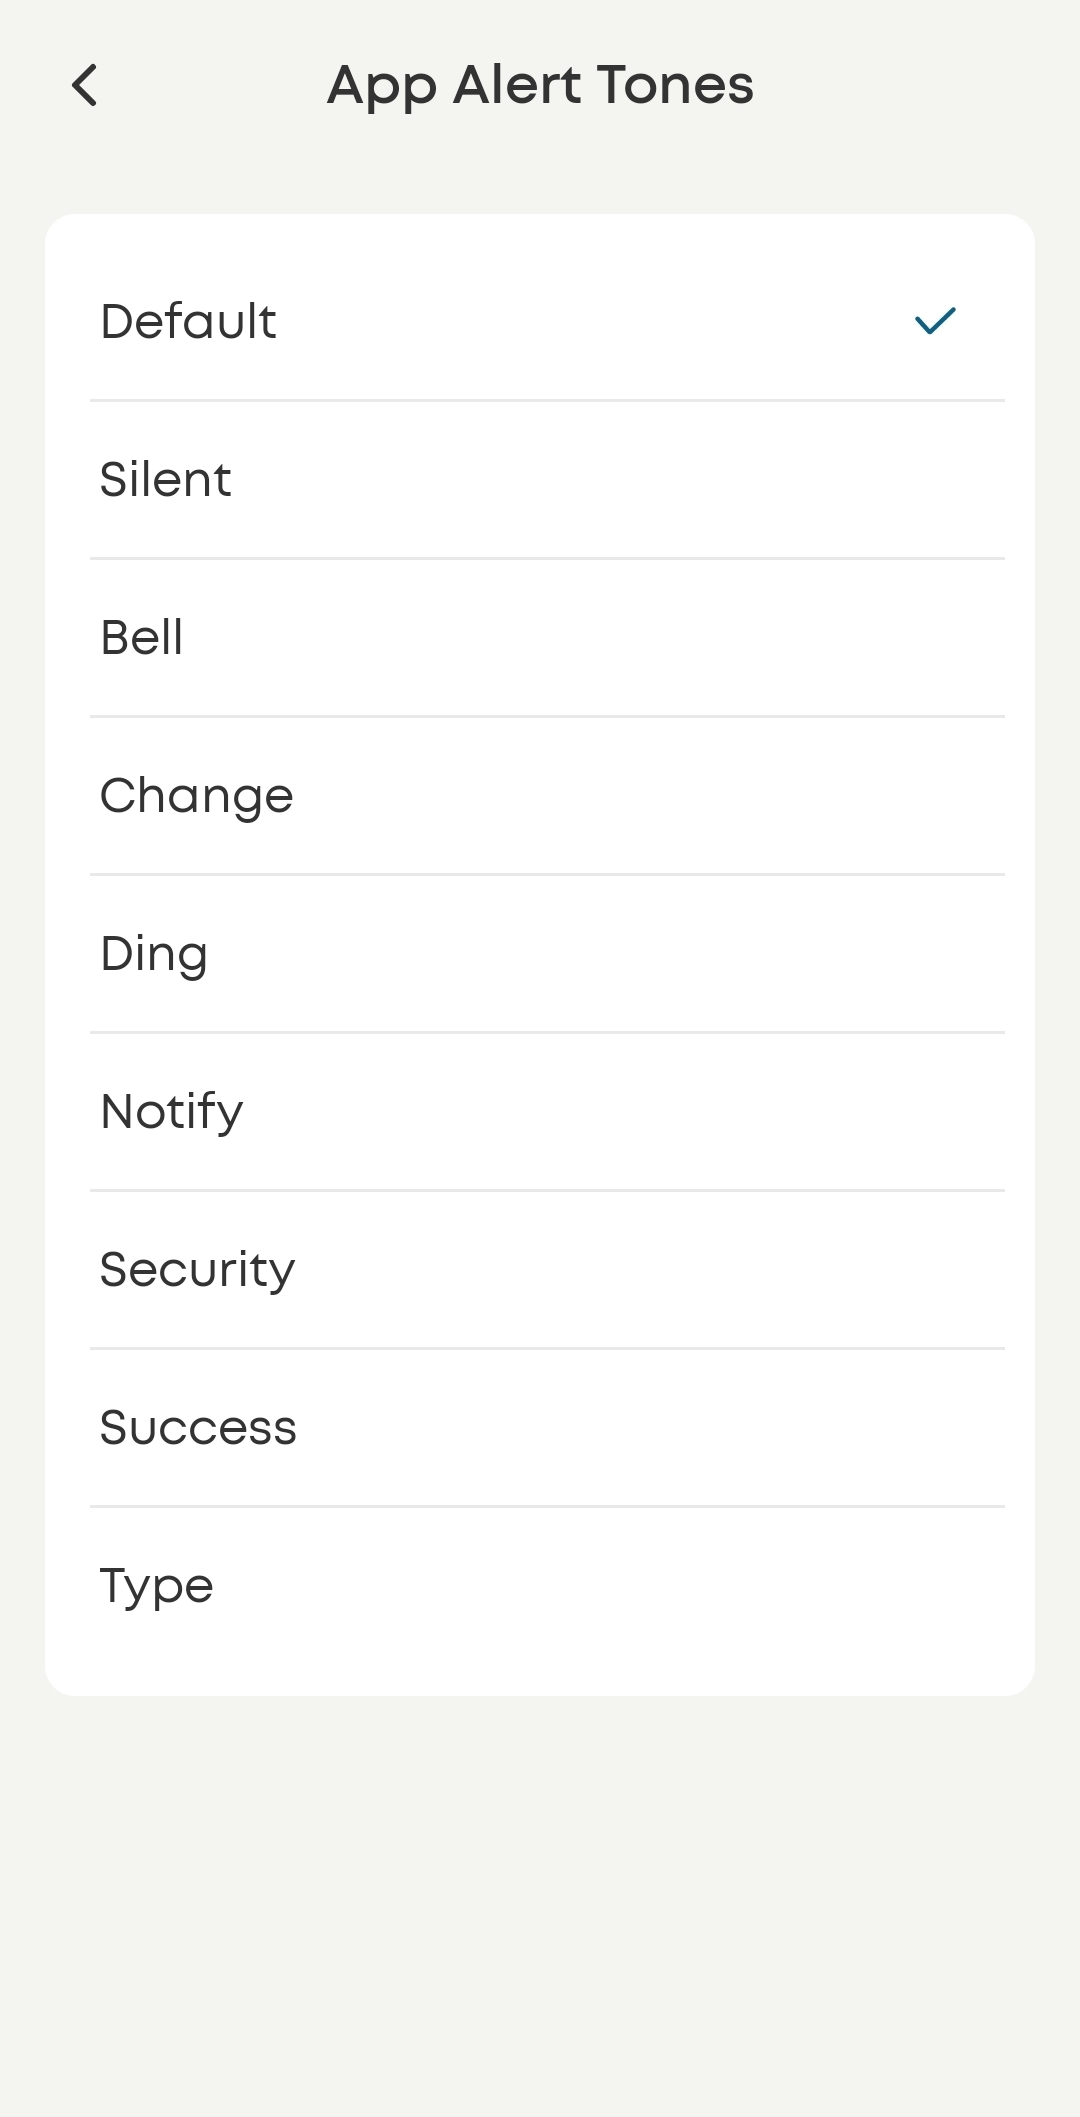Select the Change tone entry
The width and height of the screenshot is (1080, 2117).
click(197, 796)
